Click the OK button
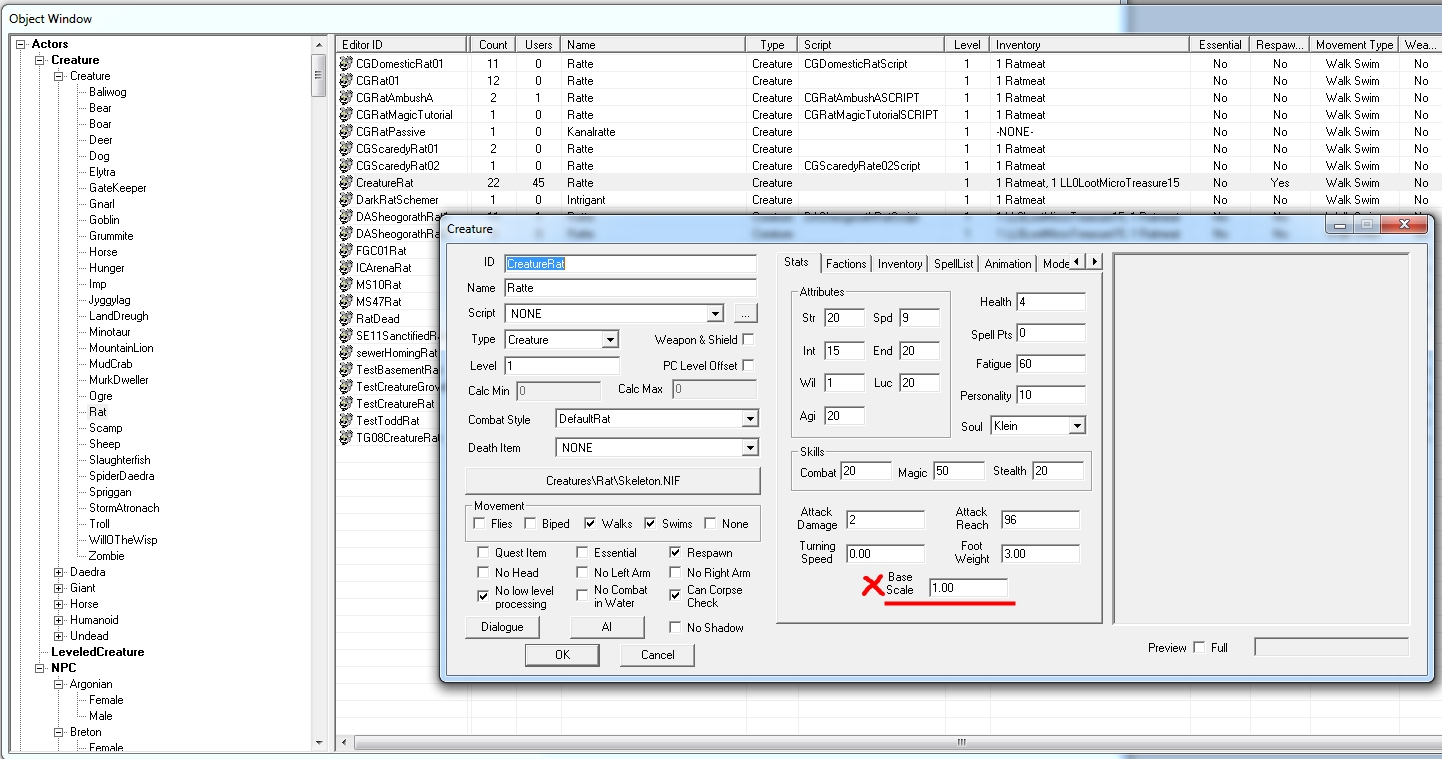The height and width of the screenshot is (759, 1442). click(561, 655)
